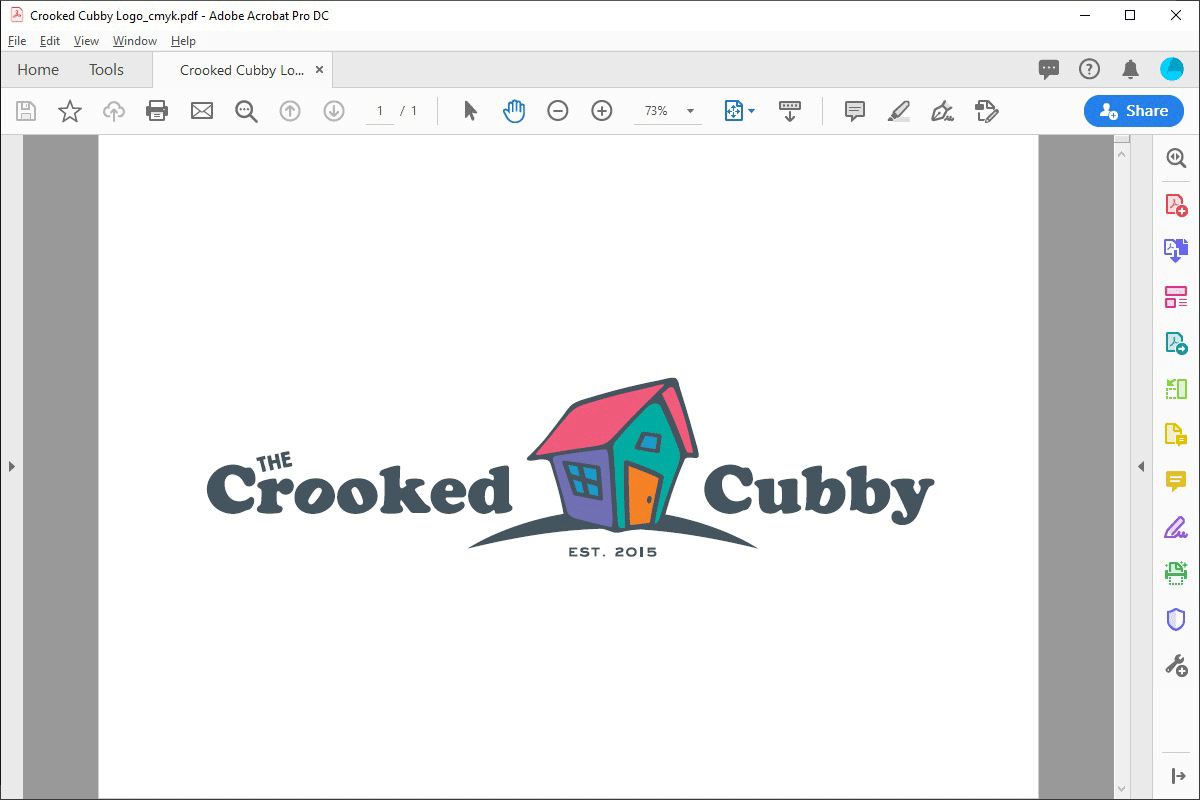Open the Redact/edit stamp tool in toolbar
The width and height of the screenshot is (1200, 800).
point(986,111)
